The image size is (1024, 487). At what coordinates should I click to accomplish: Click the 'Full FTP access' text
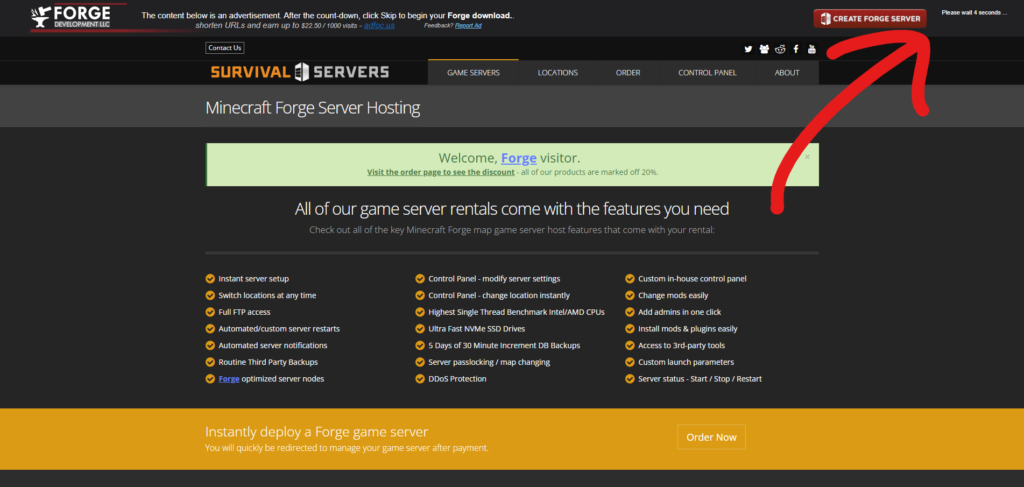[244, 312]
